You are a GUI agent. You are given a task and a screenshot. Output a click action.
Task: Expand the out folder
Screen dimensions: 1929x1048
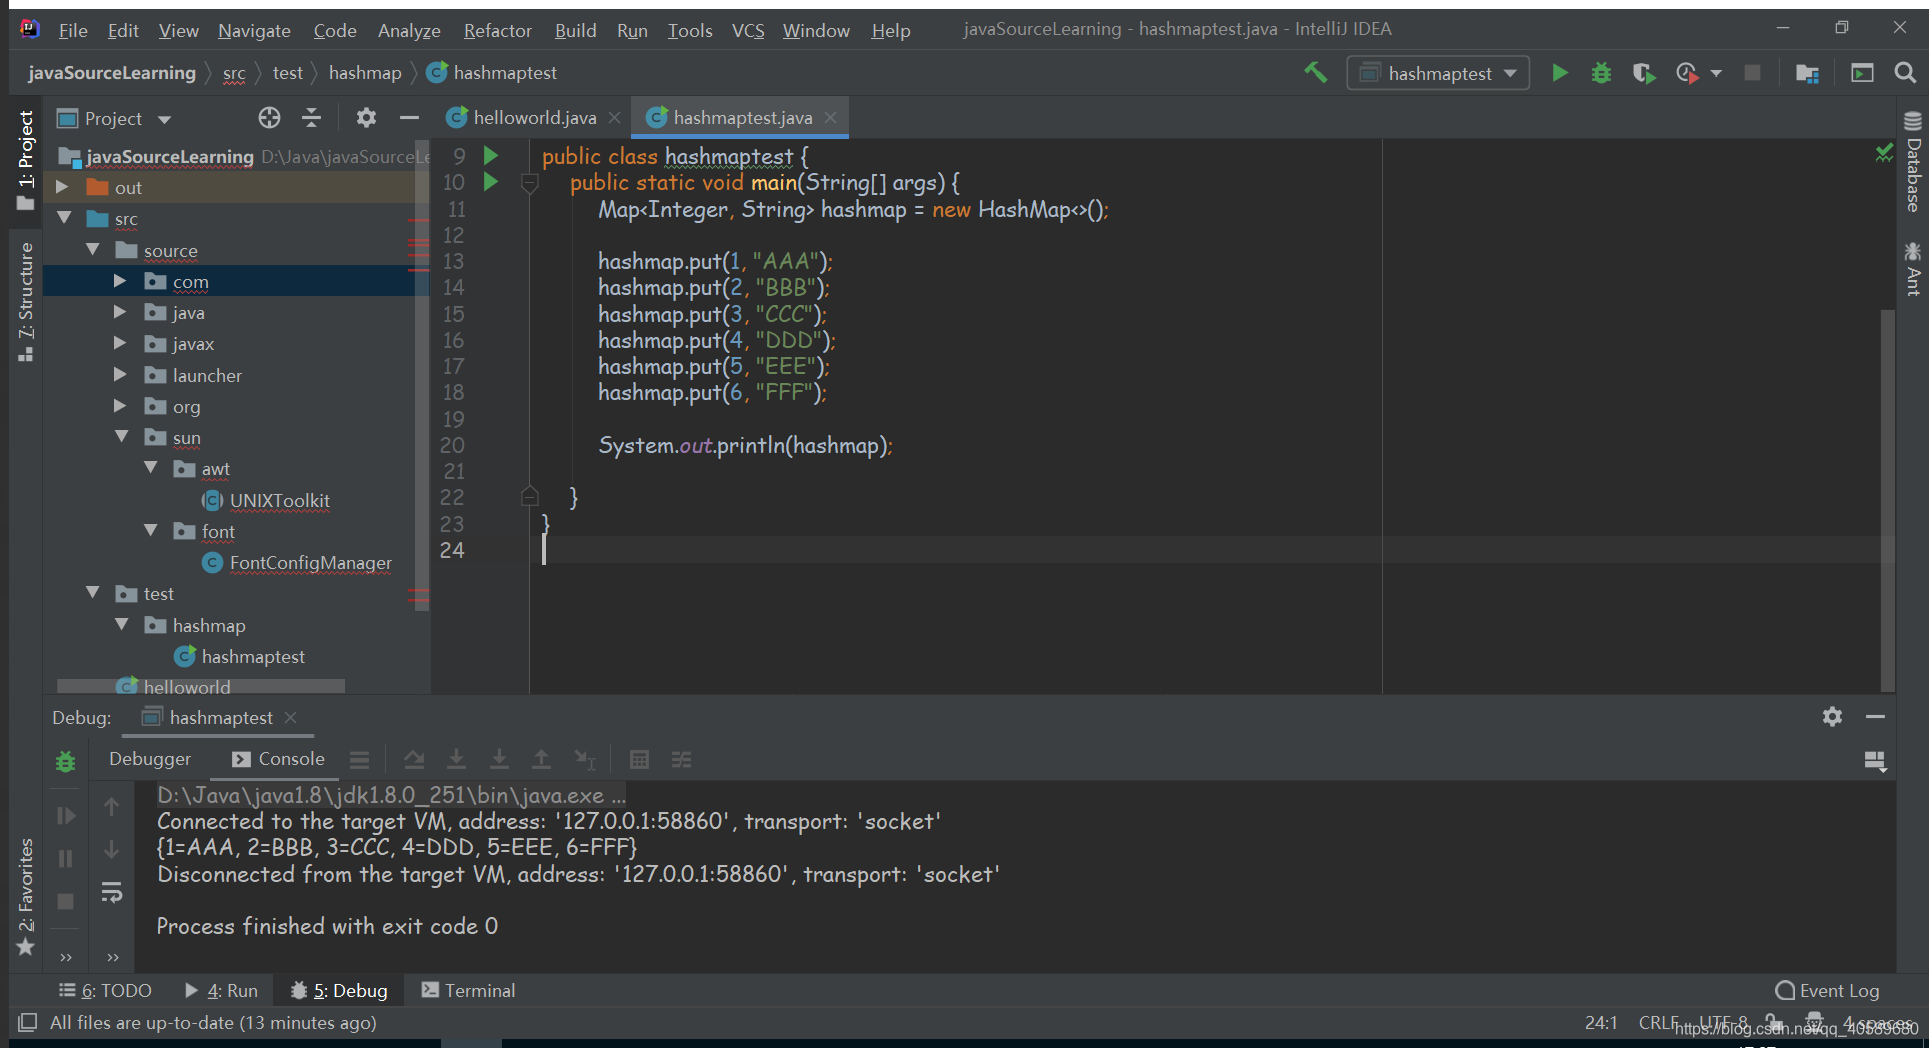click(62, 187)
